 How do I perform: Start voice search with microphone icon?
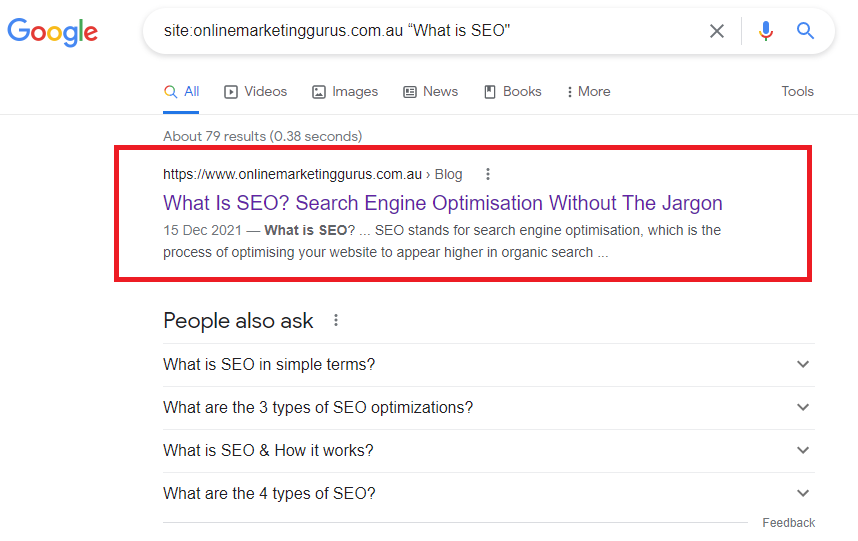coord(766,31)
